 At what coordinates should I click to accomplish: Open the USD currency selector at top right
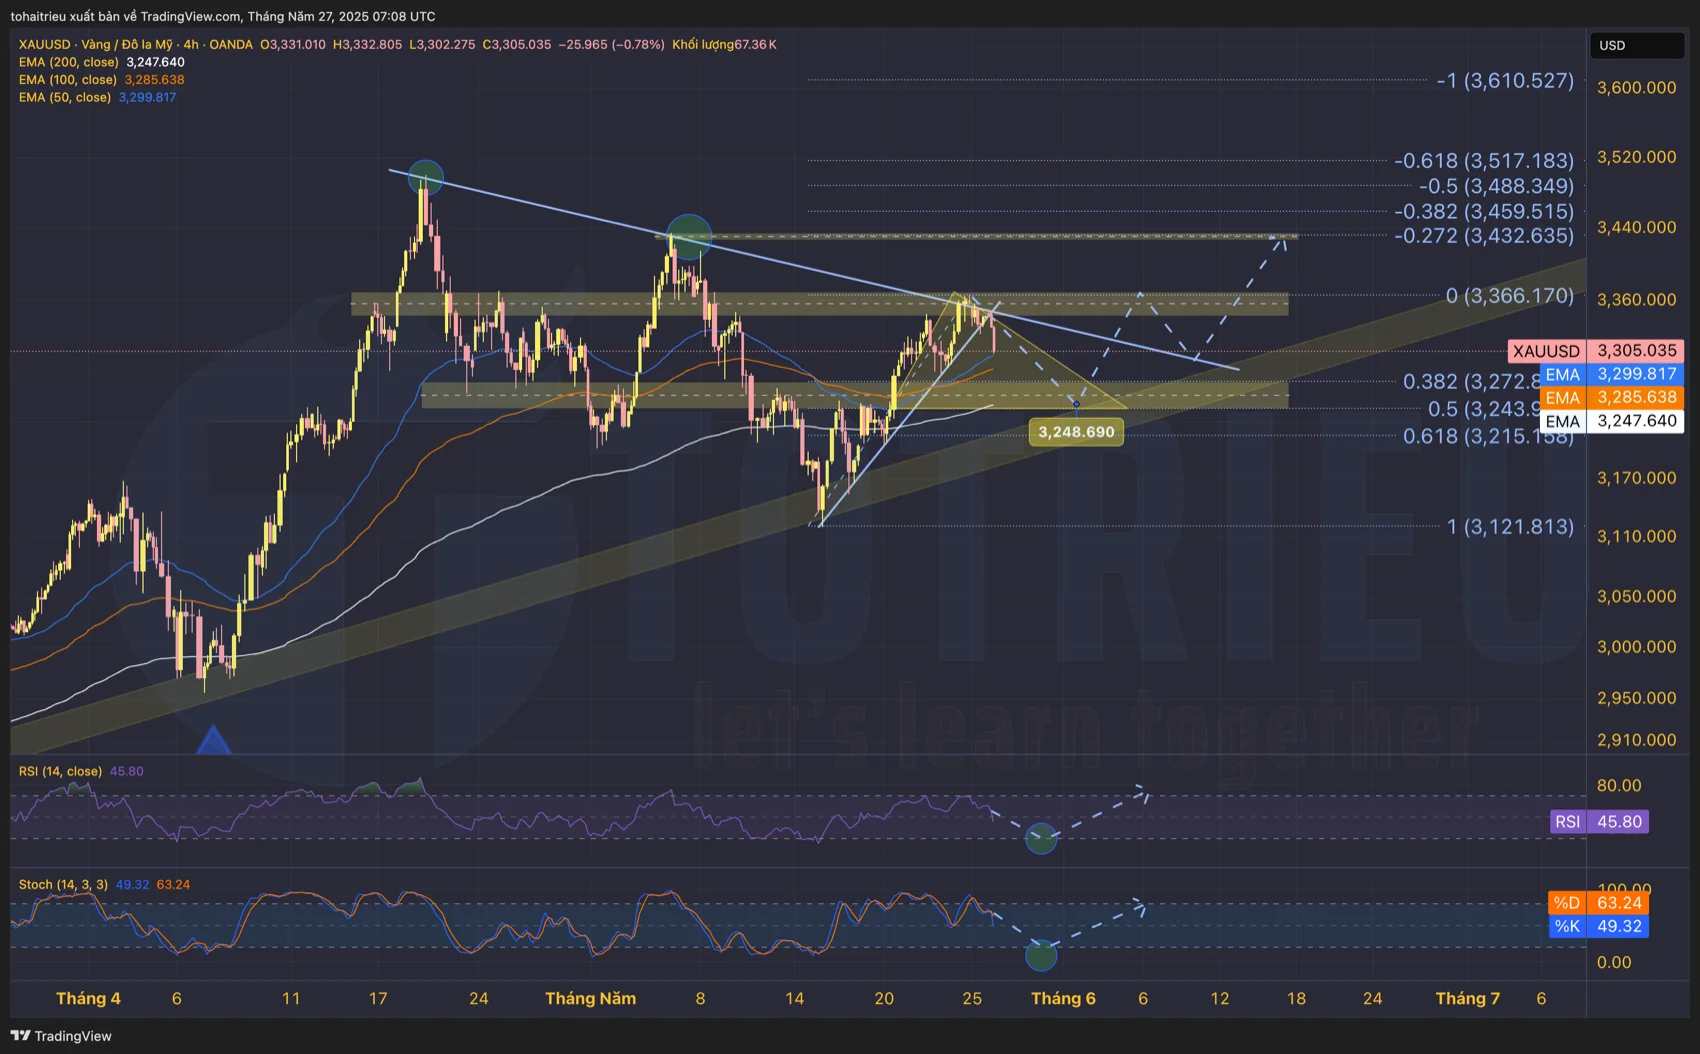pyautogui.click(x=1636, y=44)
